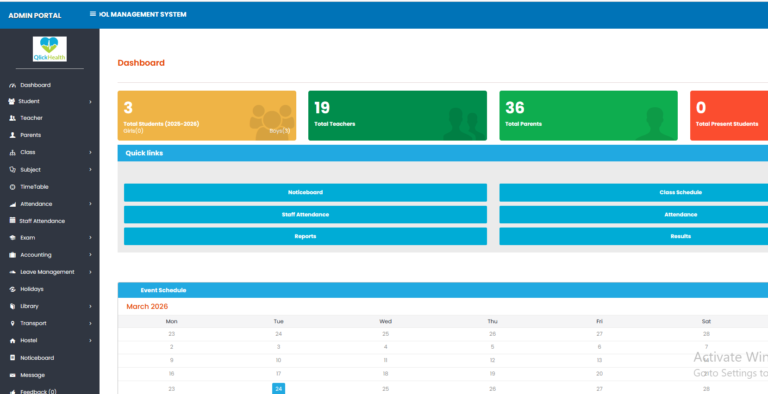Open the Total Teachers card
Viewport: 768px width, 394px height.
pyautogui.click(x=397, y=116)
